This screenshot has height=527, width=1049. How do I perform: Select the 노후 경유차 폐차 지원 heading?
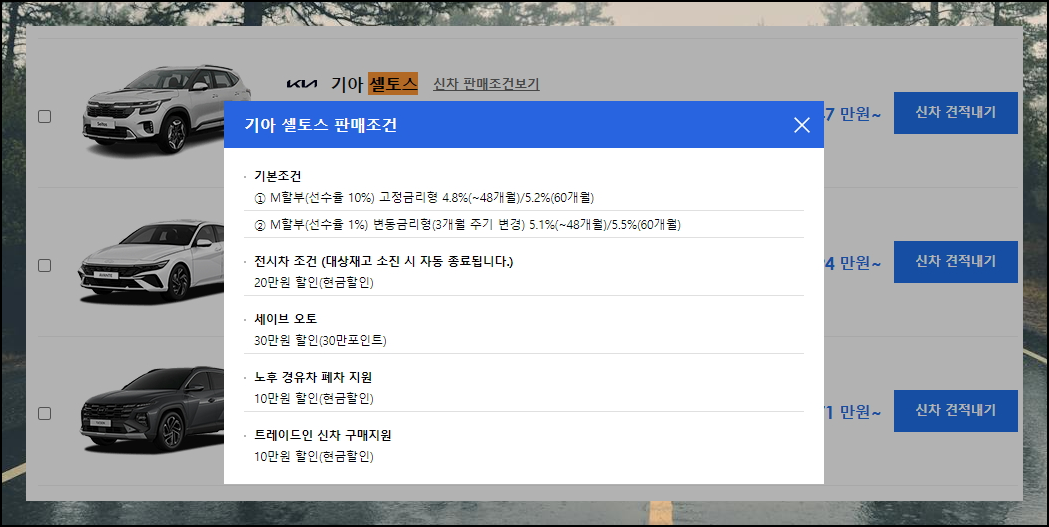coord(313,377)
